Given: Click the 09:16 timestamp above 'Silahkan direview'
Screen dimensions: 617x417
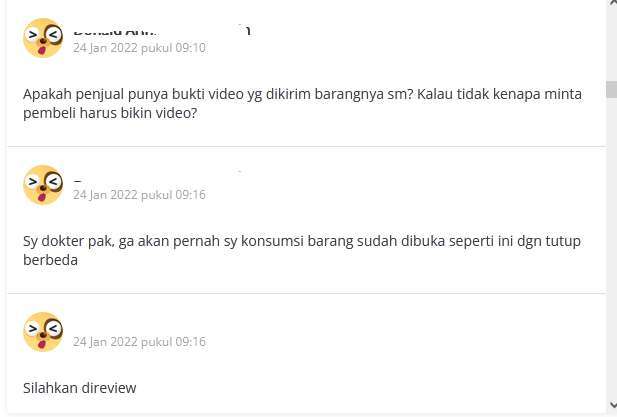Looking at the screenshot, I should click(139, 341).
